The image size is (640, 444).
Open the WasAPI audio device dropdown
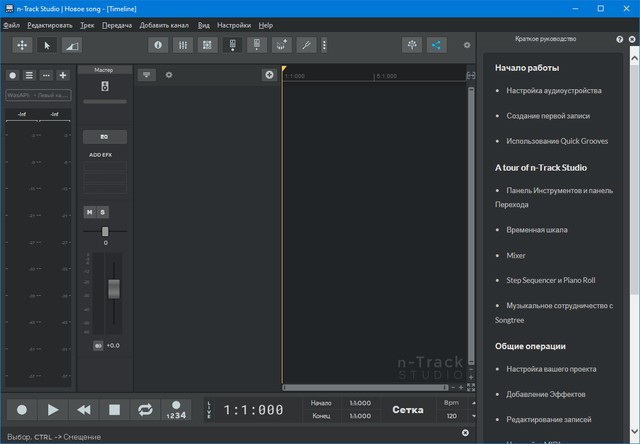[38, 95]
